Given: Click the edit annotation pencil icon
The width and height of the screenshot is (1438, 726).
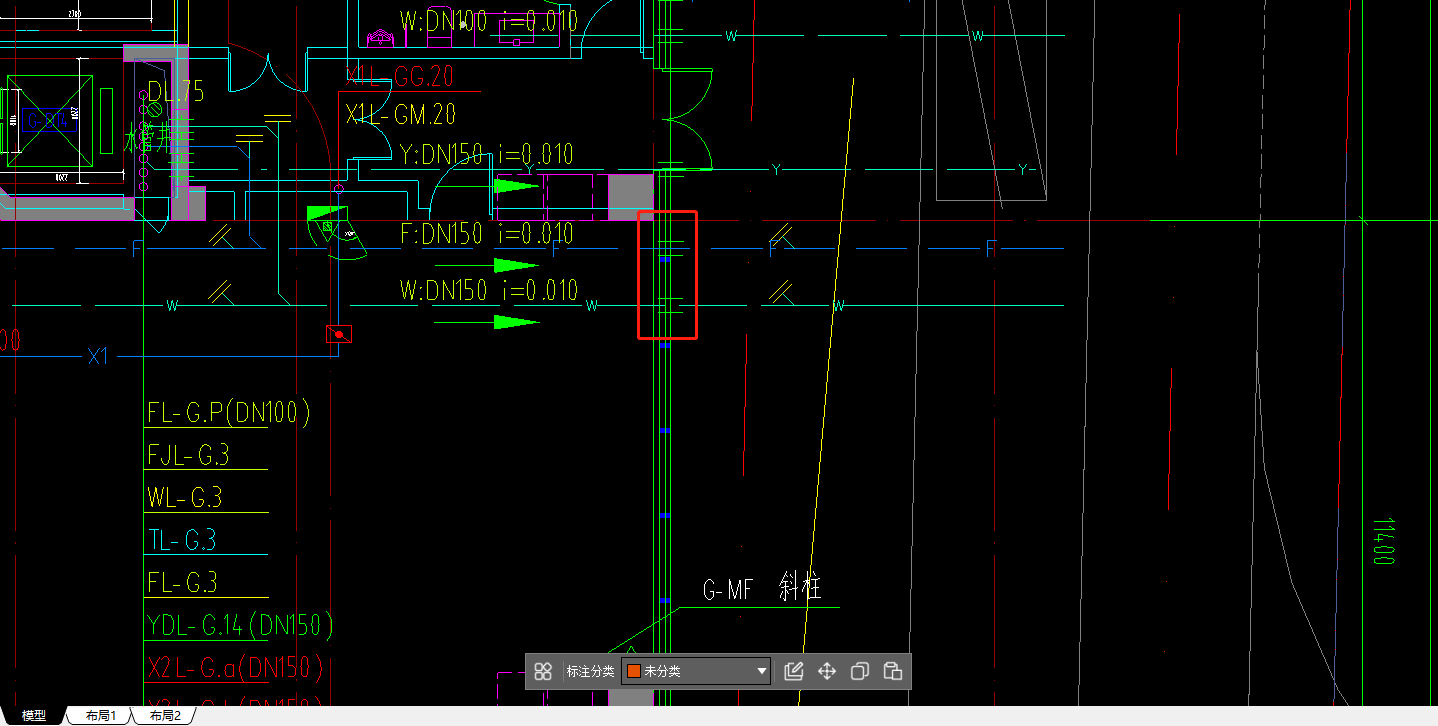Looking at the screenshot, I should click(x=794, y=671).
